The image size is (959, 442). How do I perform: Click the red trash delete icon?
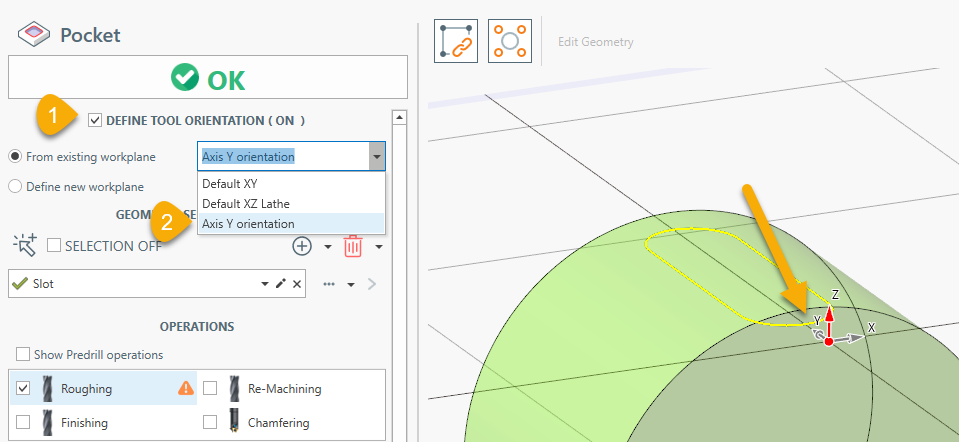coord(353,245)
